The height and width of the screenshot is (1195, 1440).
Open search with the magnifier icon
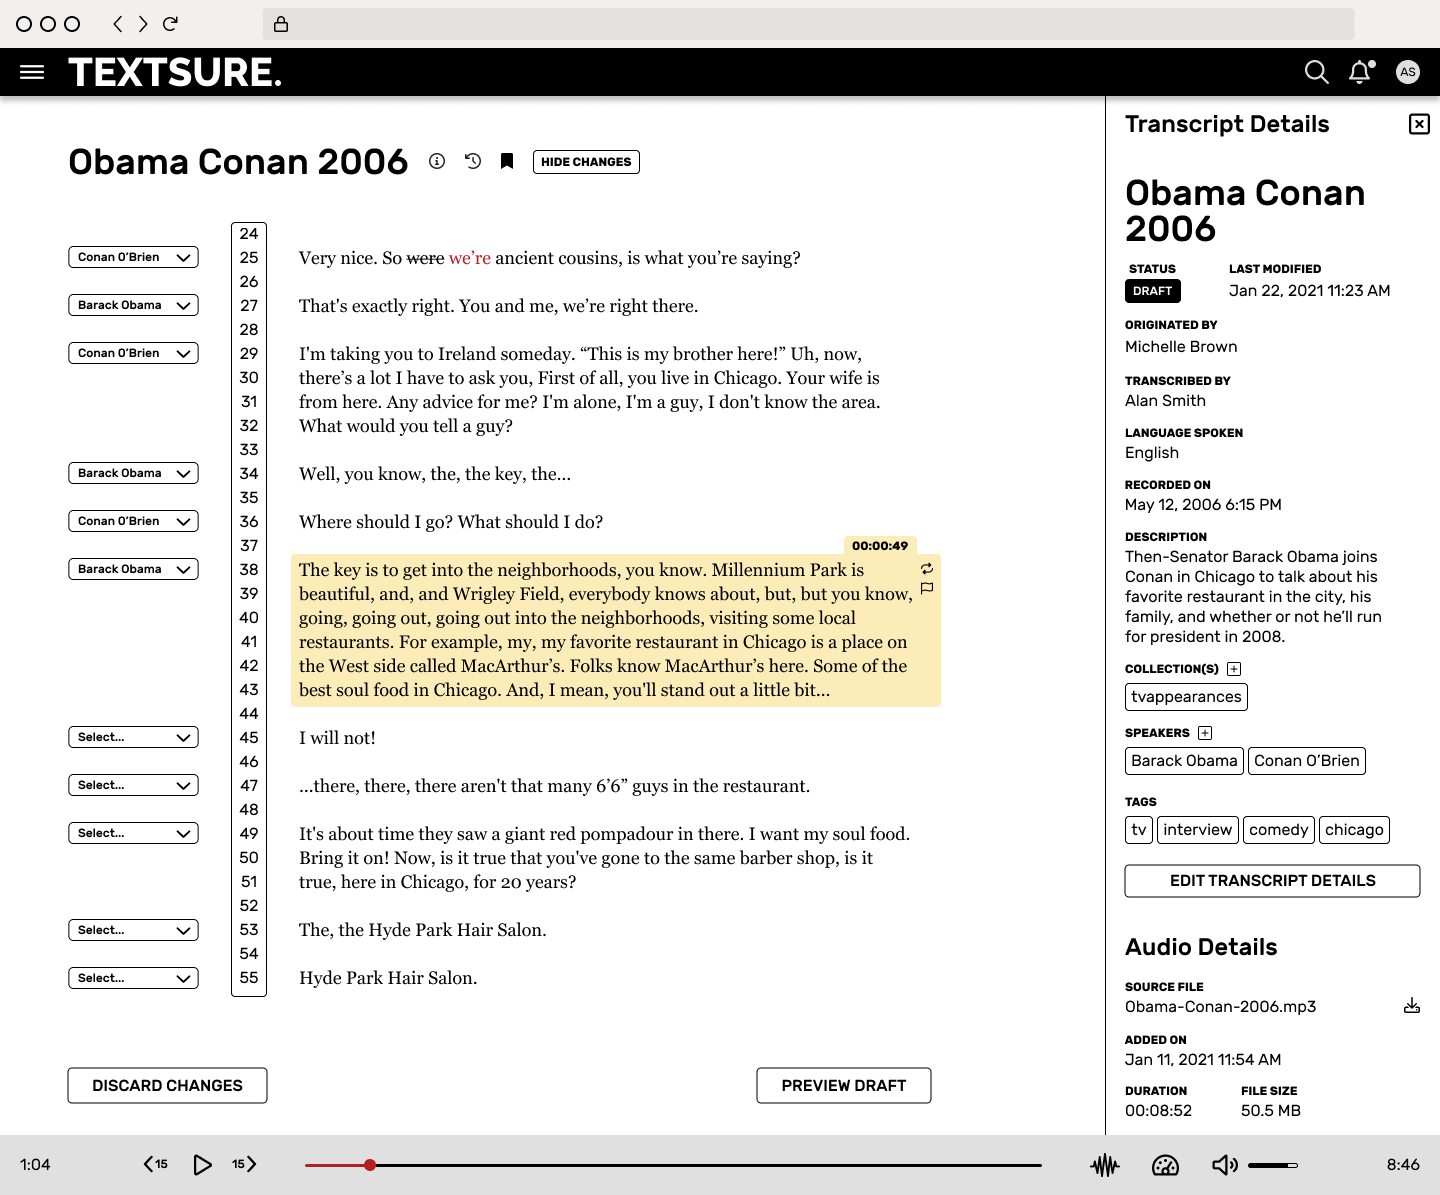(1317, 72)
